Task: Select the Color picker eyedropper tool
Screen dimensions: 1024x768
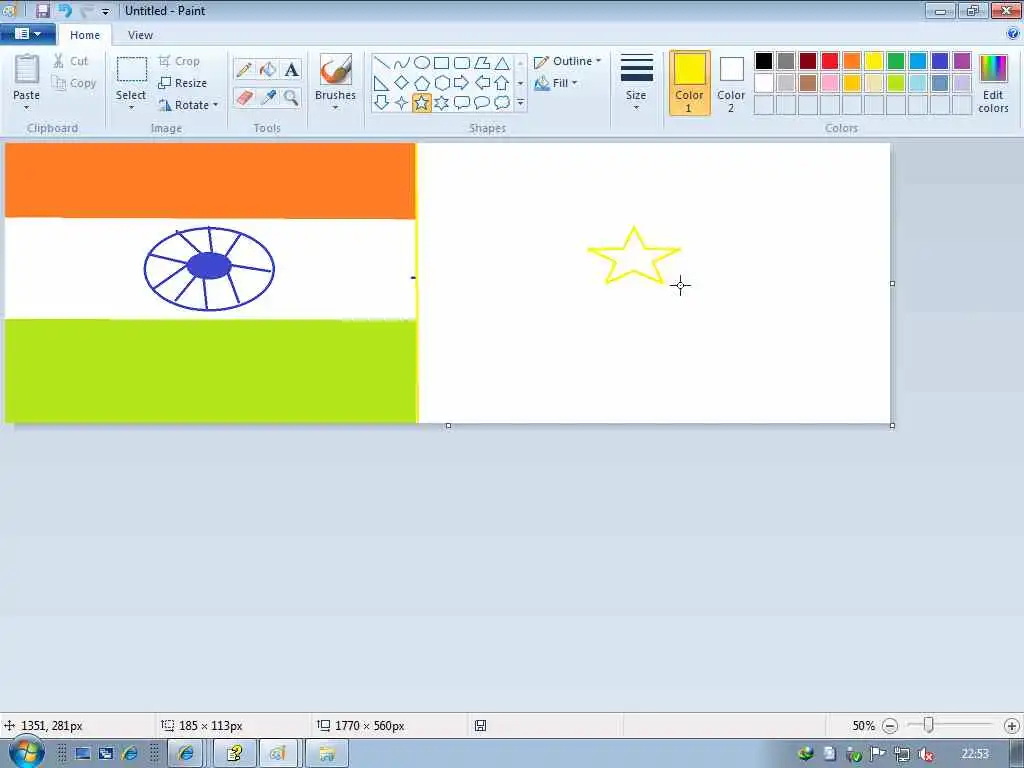Action: tap(268, 98)
